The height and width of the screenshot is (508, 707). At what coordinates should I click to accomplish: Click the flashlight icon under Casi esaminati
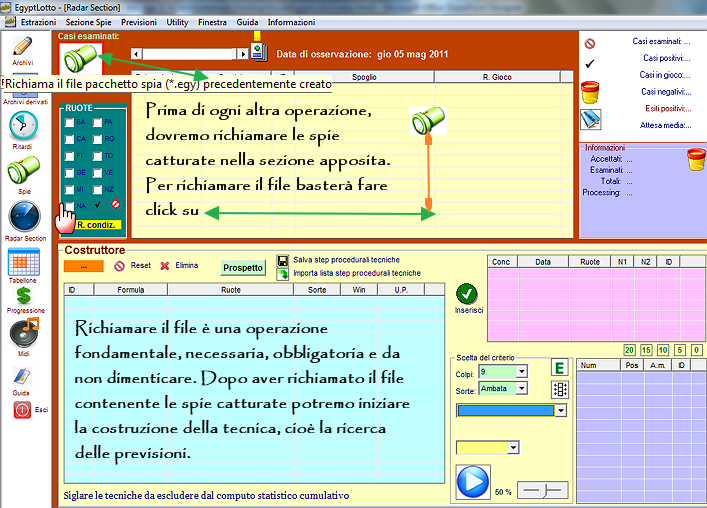81,59
